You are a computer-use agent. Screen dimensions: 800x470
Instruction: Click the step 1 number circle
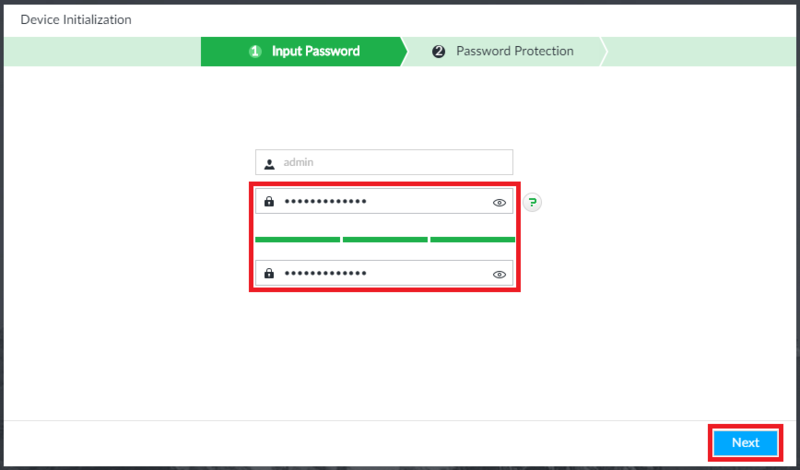pos(256,52)
